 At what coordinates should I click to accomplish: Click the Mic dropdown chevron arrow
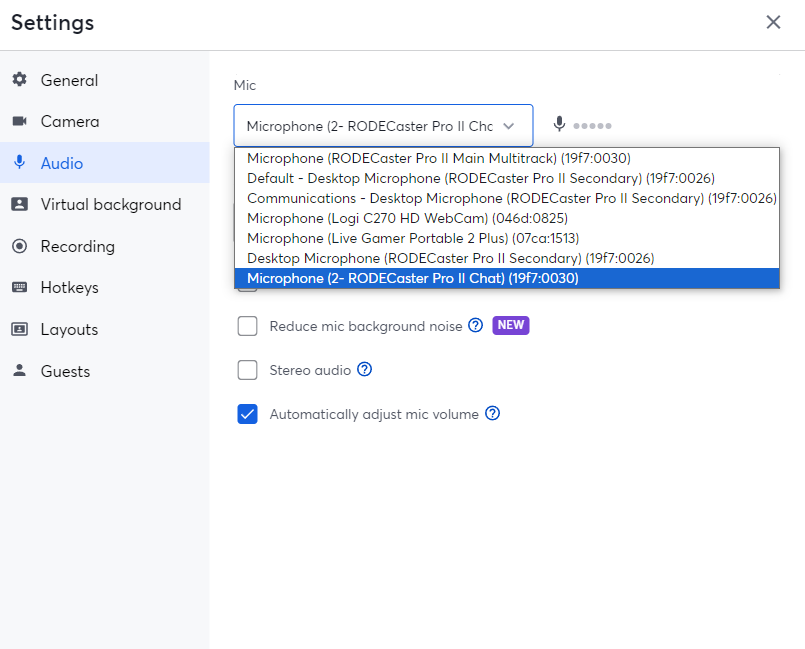point(509,126)
